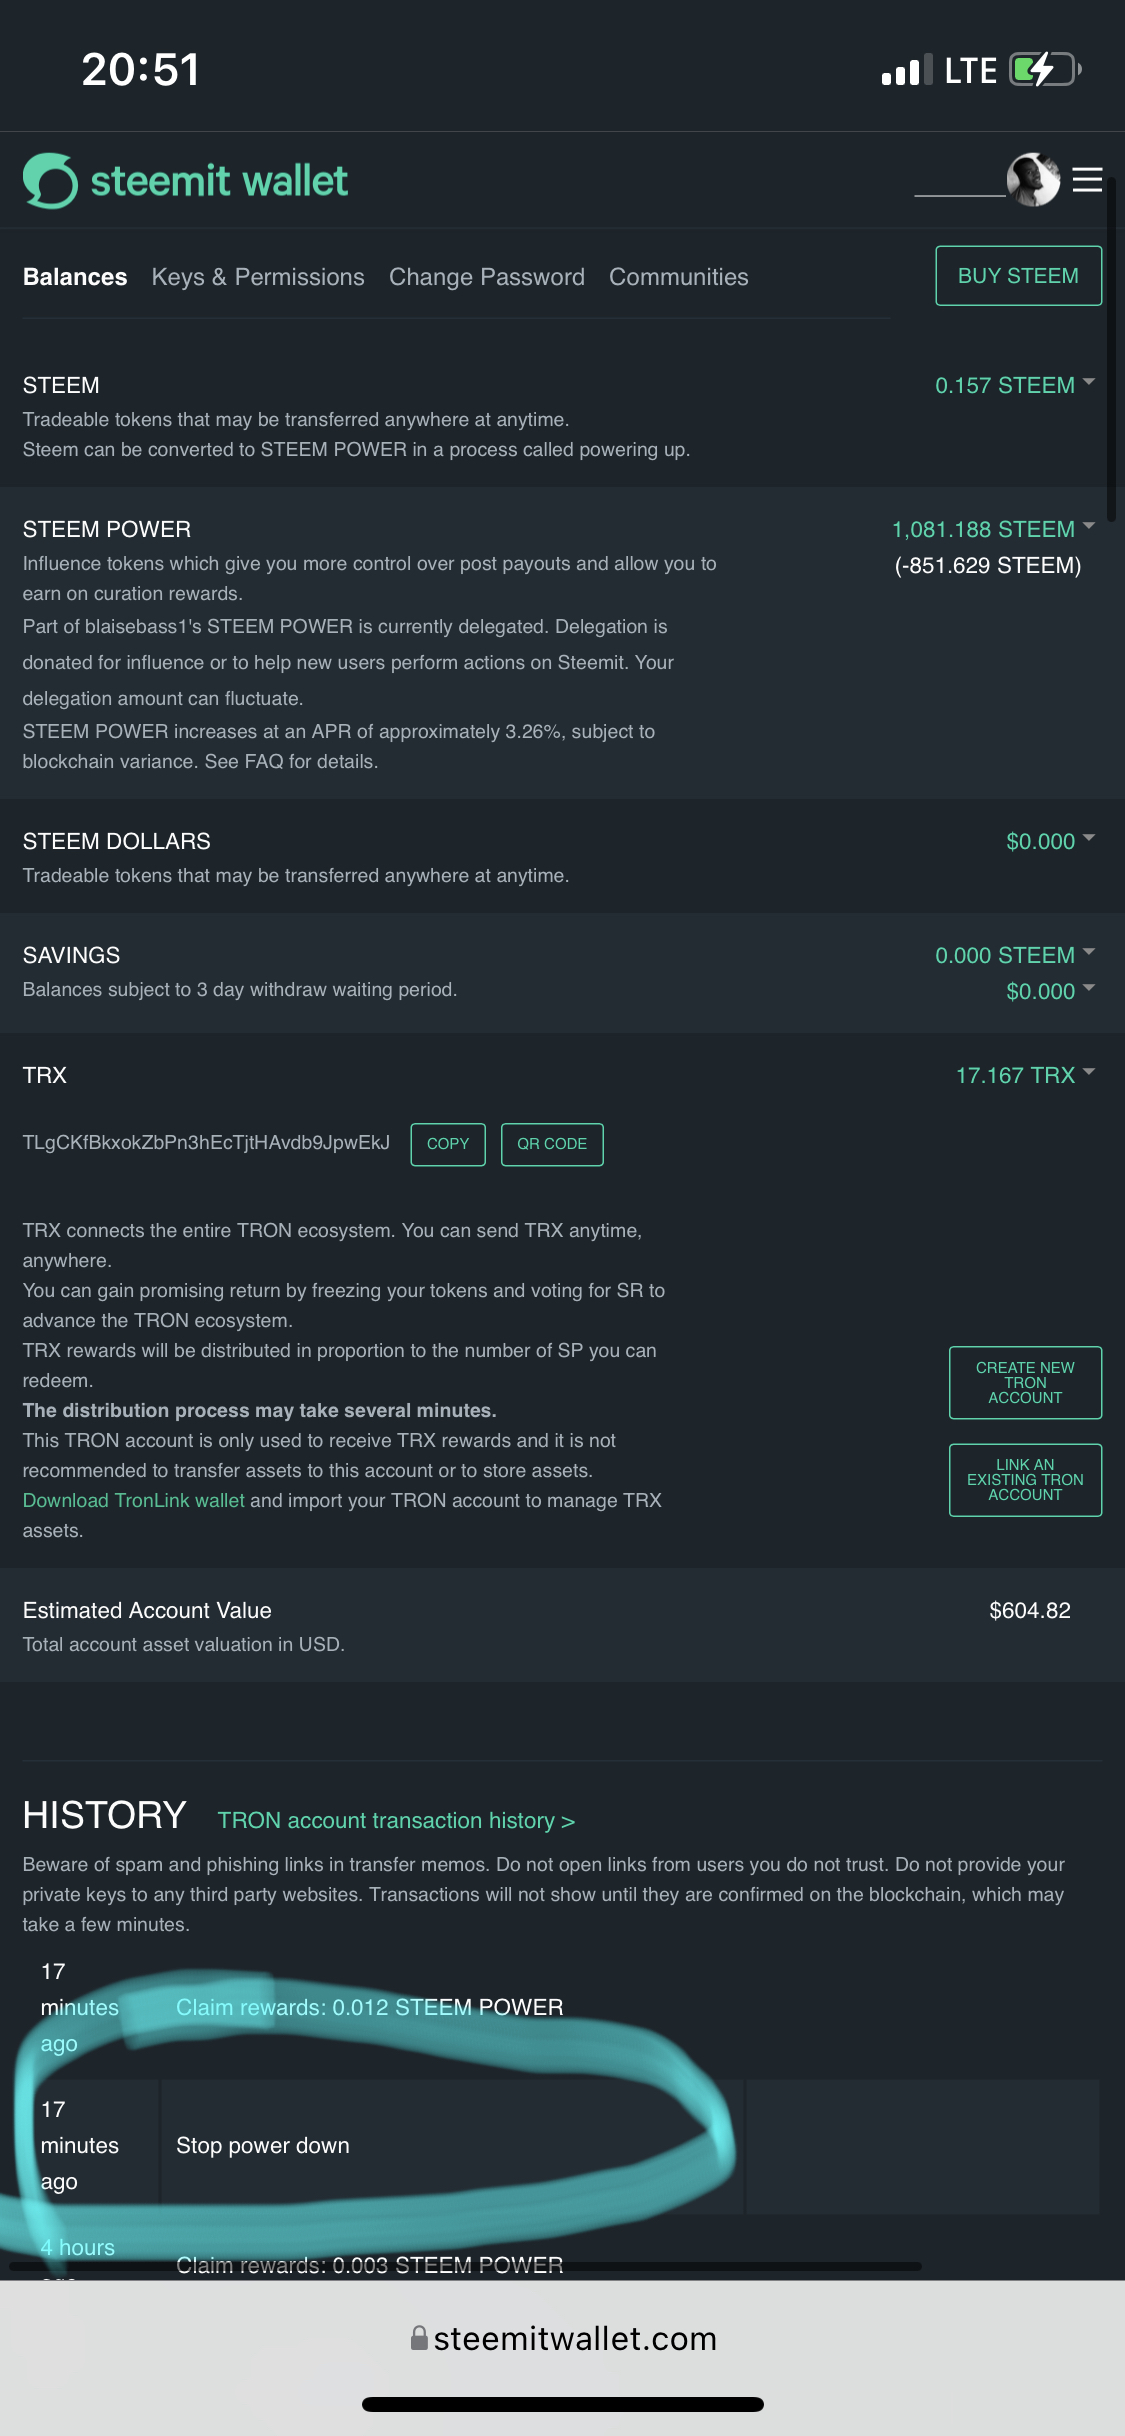
Task: Tap the padlock icon beside steemitwallet.com
Action: point(420,2338)
